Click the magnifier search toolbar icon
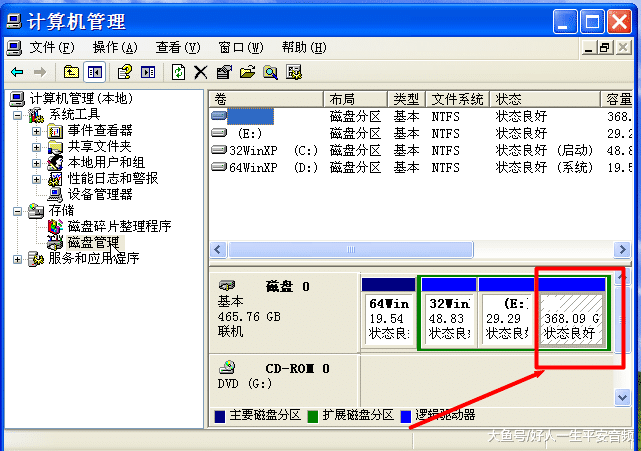 click(270, 72)
